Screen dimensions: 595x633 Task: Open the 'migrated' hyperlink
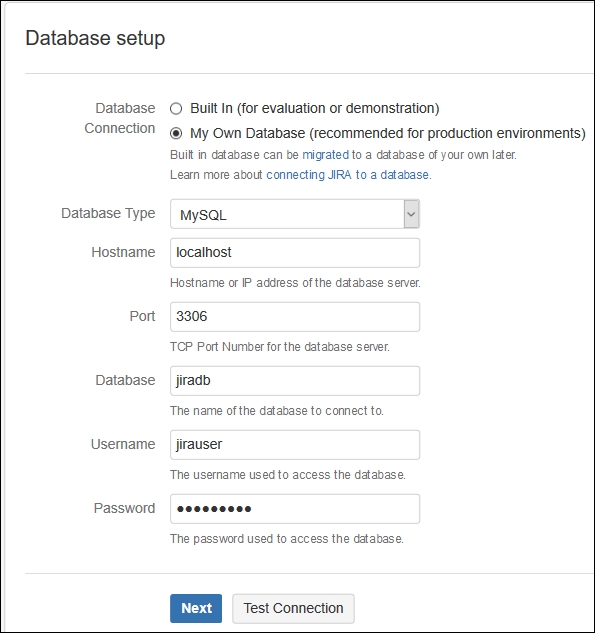tap(325, 155)
